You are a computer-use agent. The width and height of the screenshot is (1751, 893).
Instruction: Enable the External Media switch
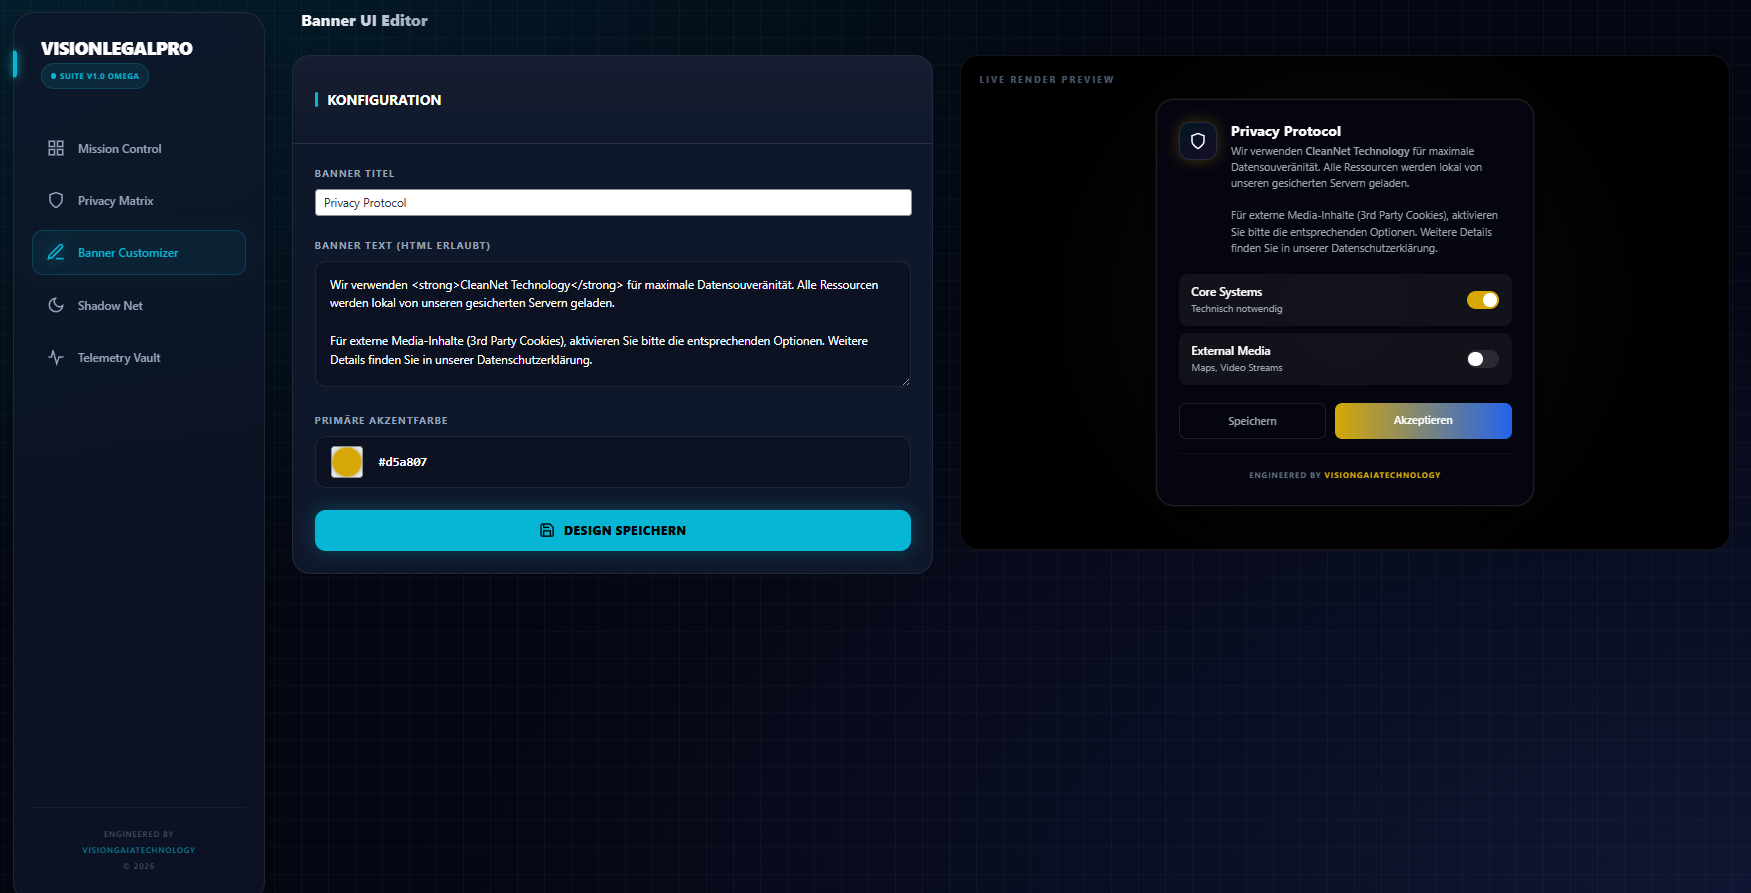tap(1482, 359)
